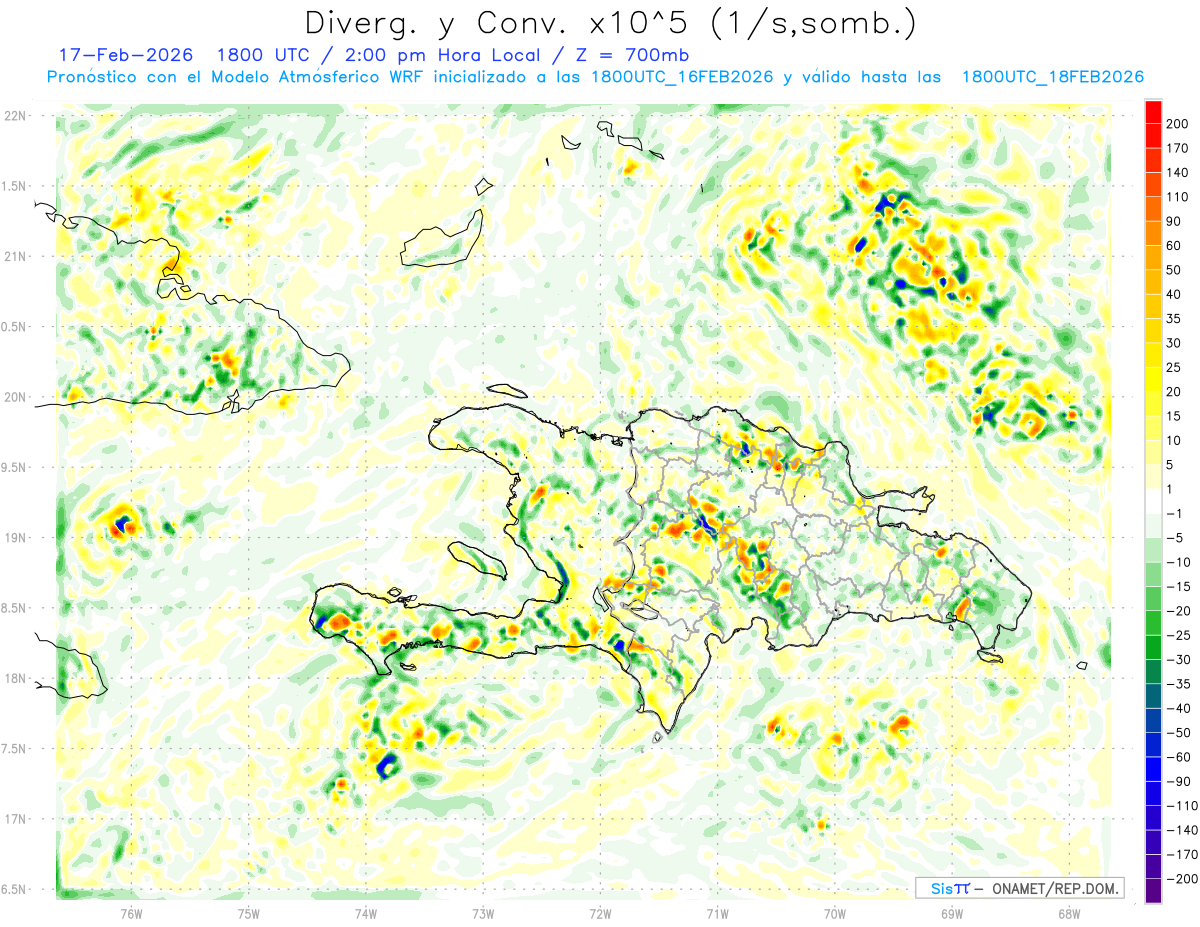
Task: Click the 7.5N latitude label
Action: (x=14, y=749)
